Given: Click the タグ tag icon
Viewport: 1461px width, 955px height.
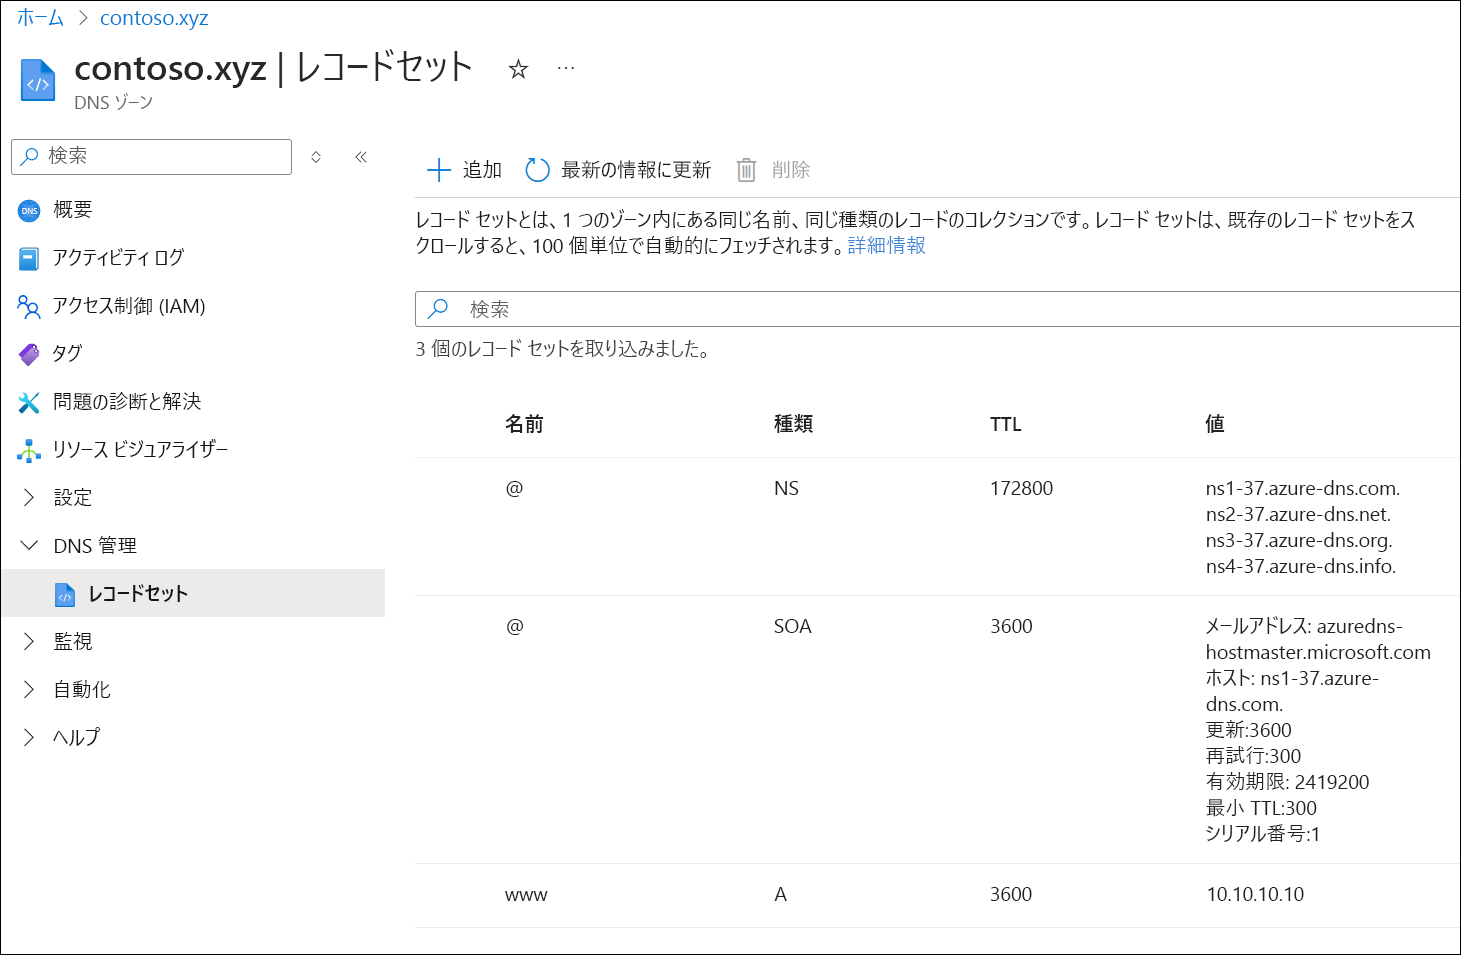Looking at the screenshot, I should pos(29,354).
